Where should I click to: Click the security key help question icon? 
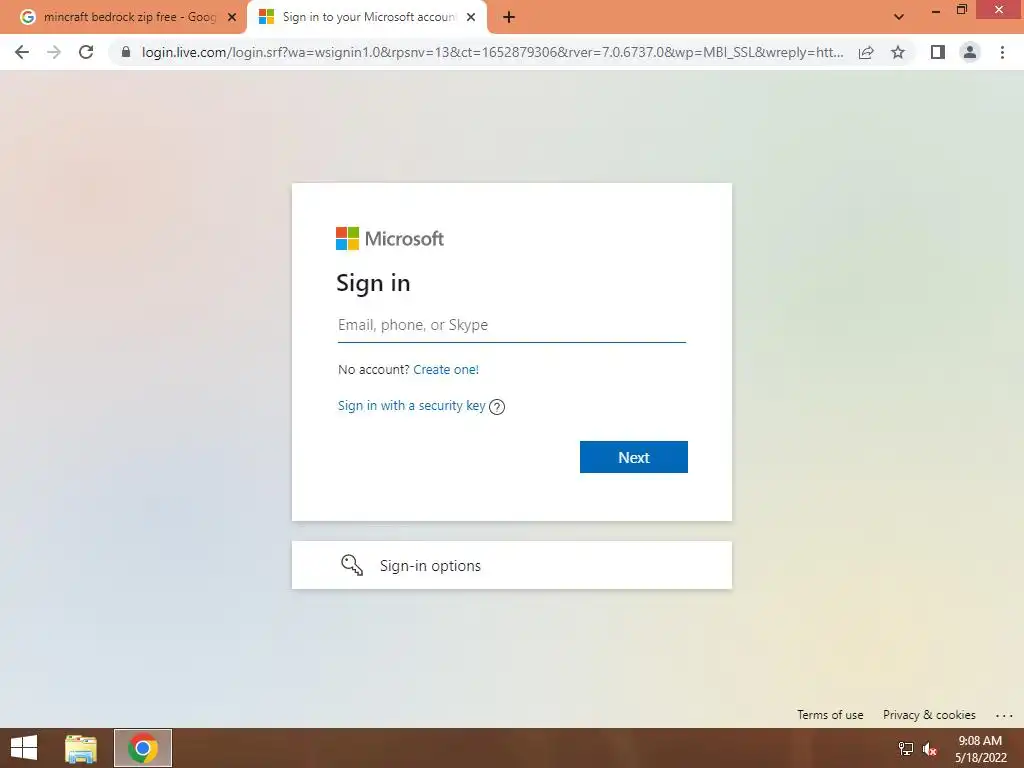click(x=497, y=407)
